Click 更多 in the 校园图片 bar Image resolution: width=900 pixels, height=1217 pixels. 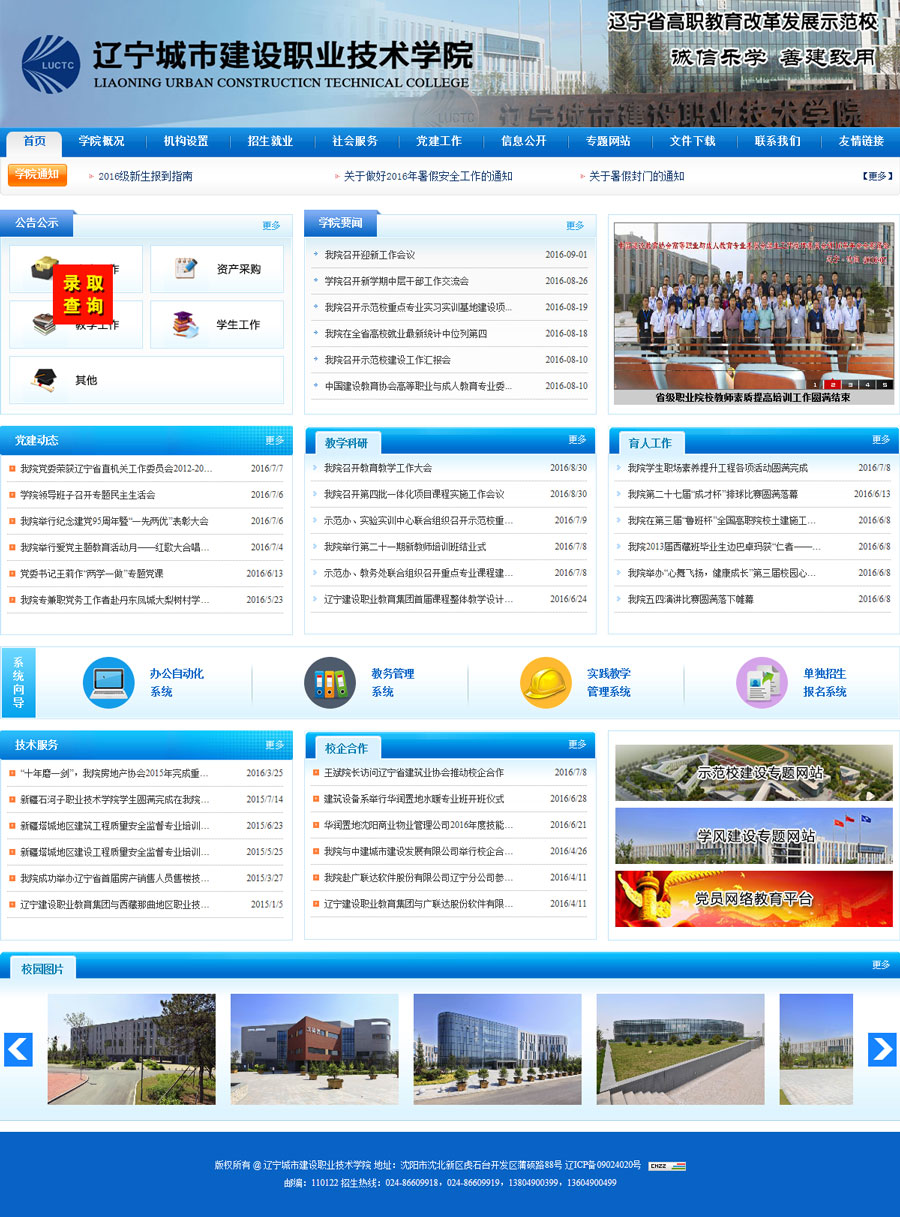[x=881, y=965]
